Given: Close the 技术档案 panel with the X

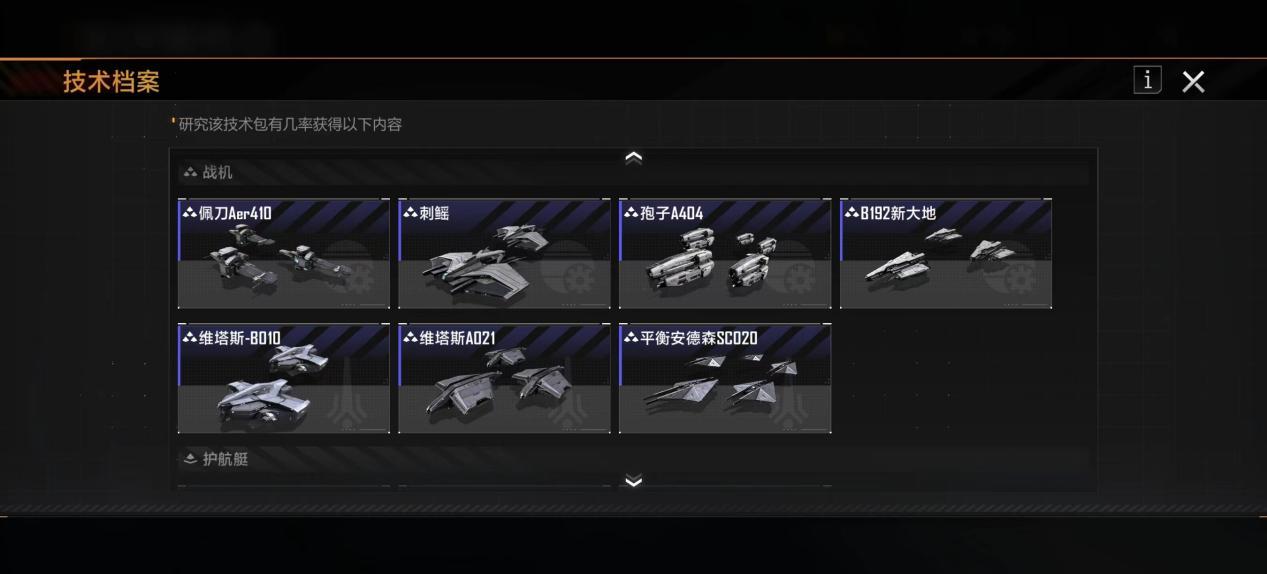Looking at the screenshot, I should 1193,82.
